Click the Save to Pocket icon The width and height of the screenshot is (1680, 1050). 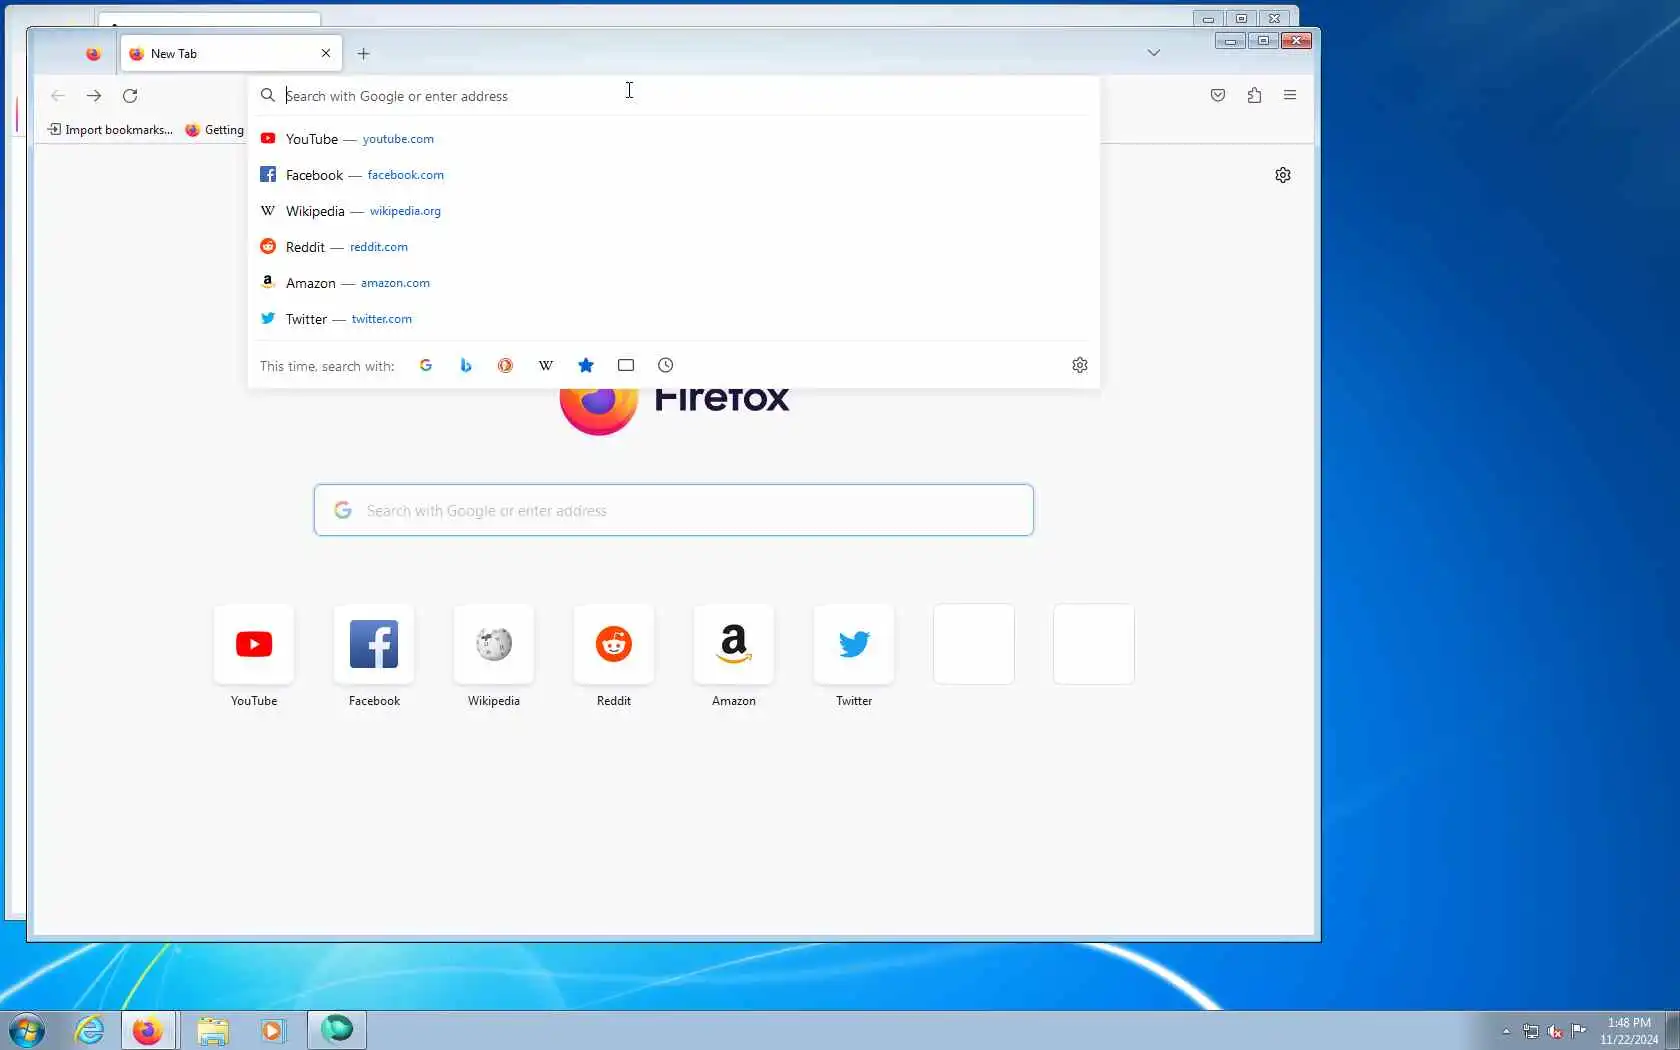click(x=1218, y=96)
